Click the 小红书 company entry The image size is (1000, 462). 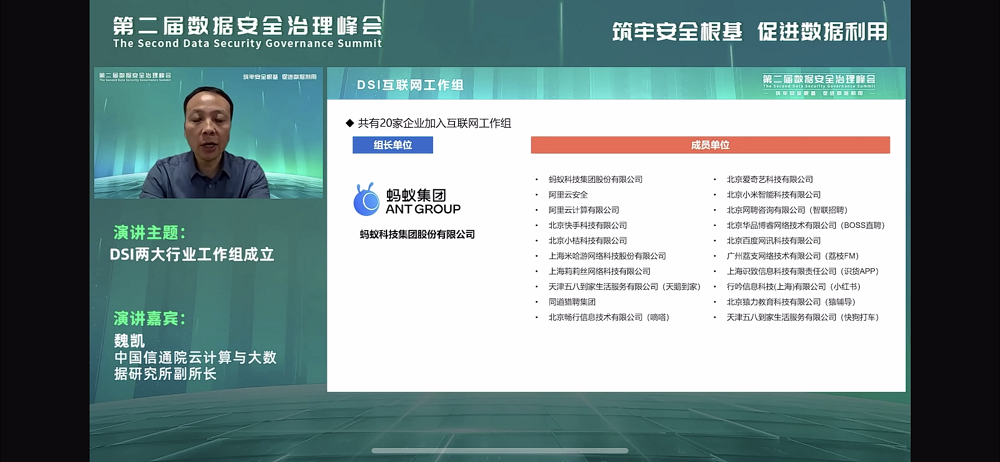(793, 287)
